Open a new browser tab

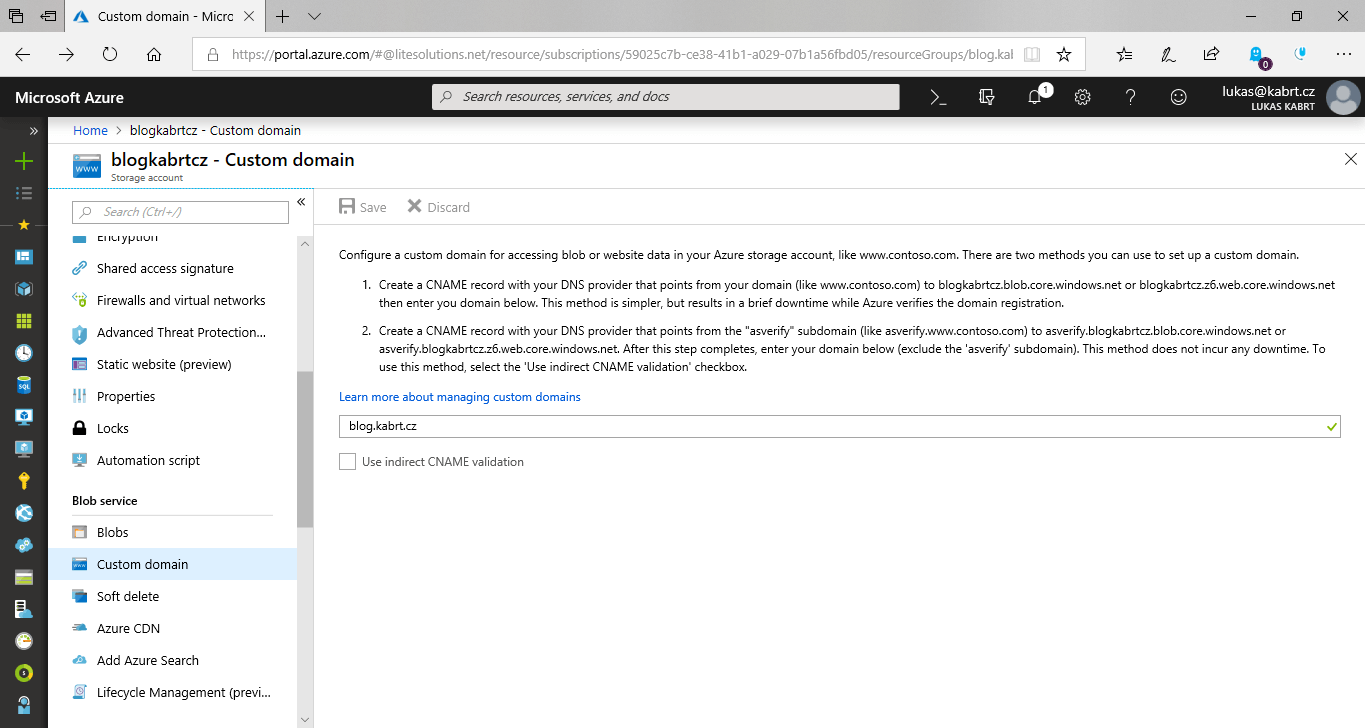(283, 17)
